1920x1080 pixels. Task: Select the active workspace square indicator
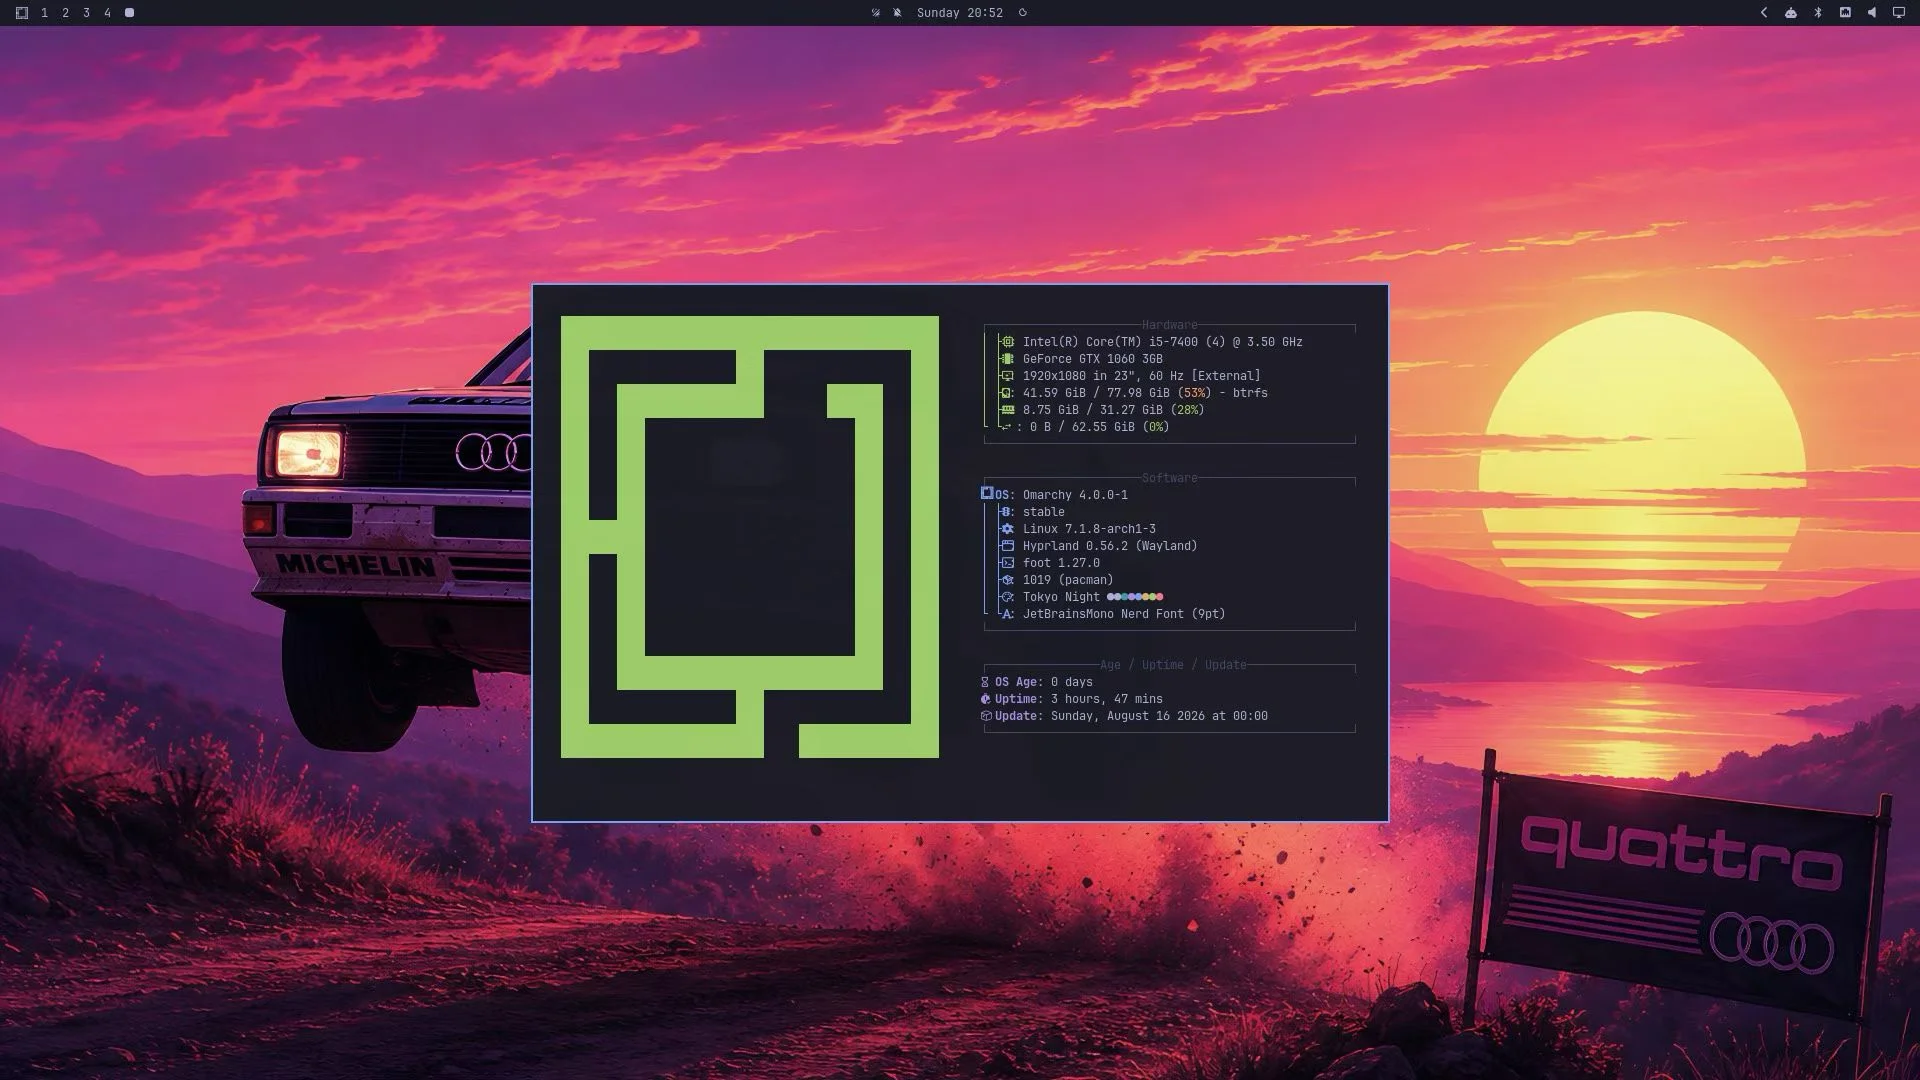[x=129, y=13]
